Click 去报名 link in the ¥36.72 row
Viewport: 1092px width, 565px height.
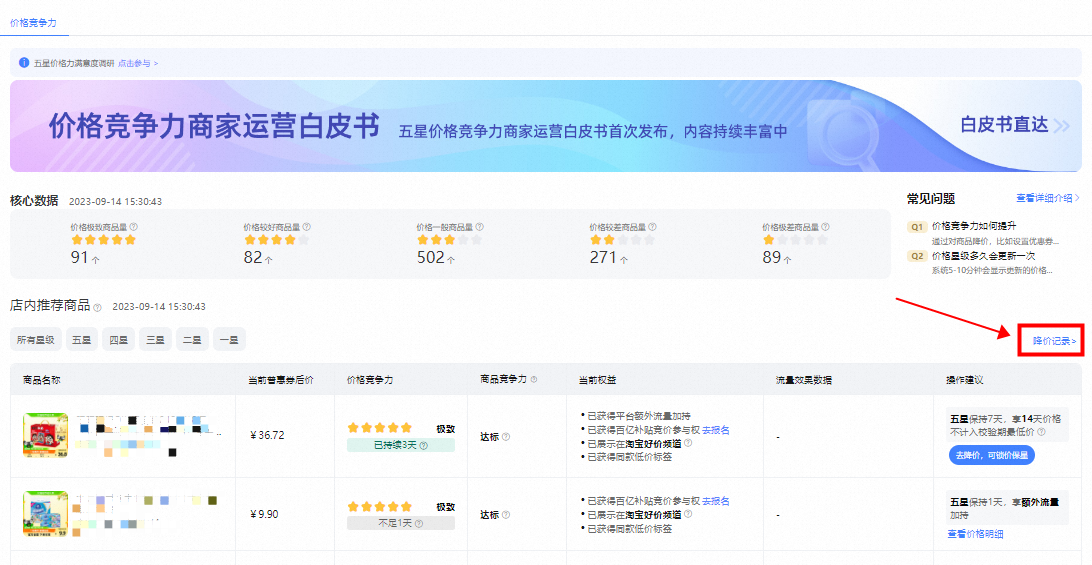(x=715, y=429)
